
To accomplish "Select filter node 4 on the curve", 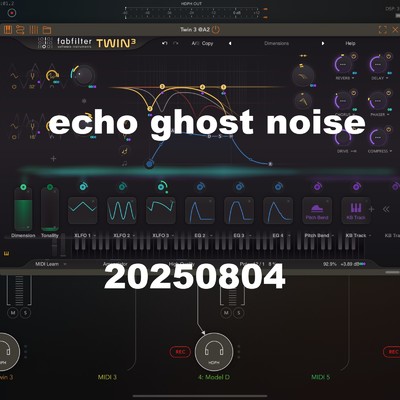I will (202, 87).
